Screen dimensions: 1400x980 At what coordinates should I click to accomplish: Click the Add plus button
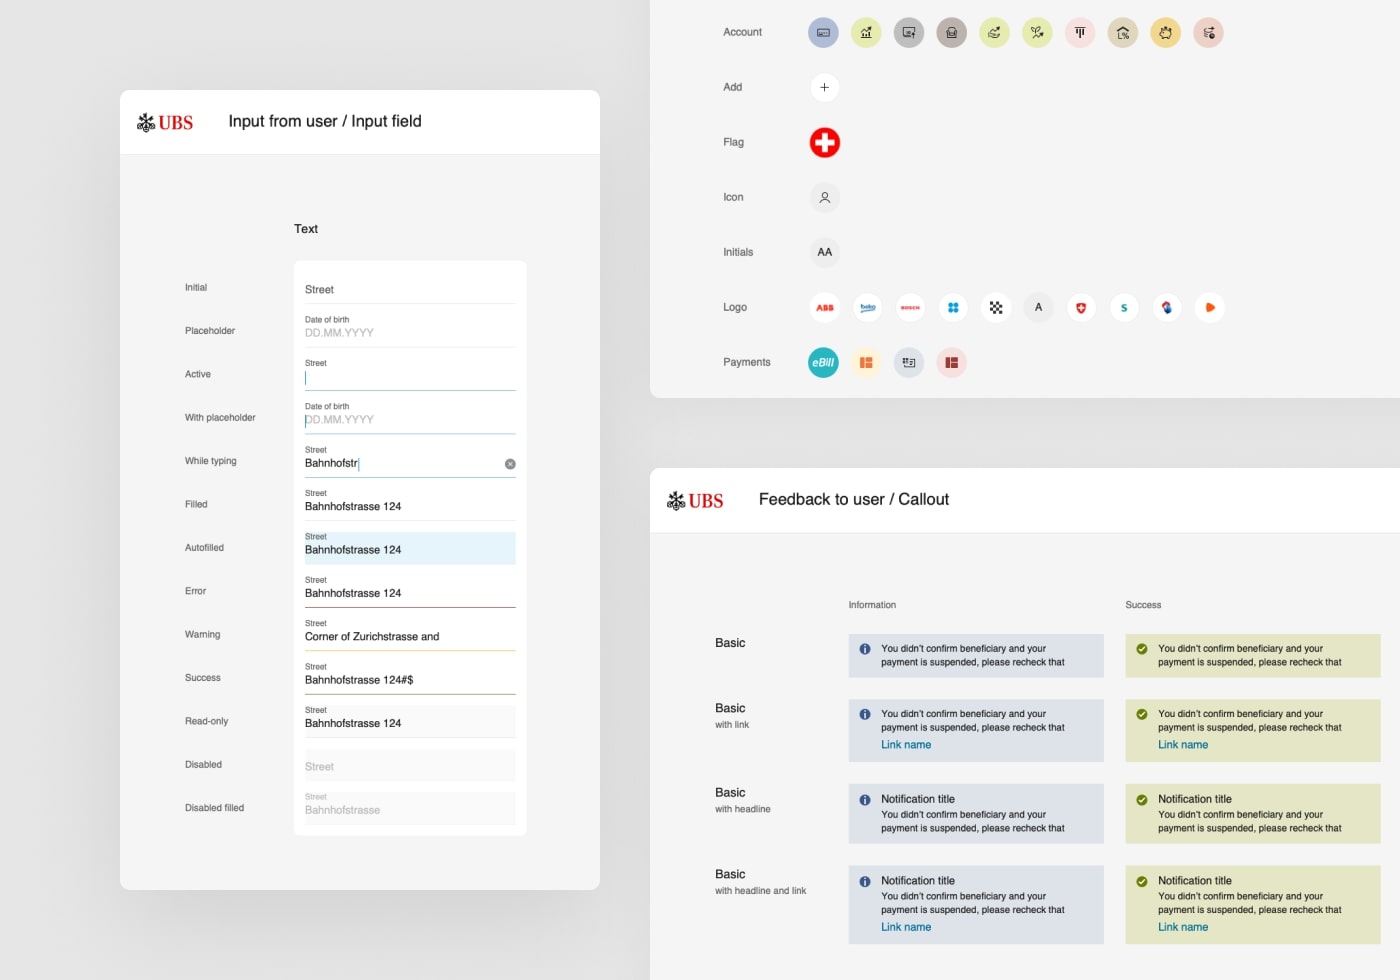[x=824, y=87]
